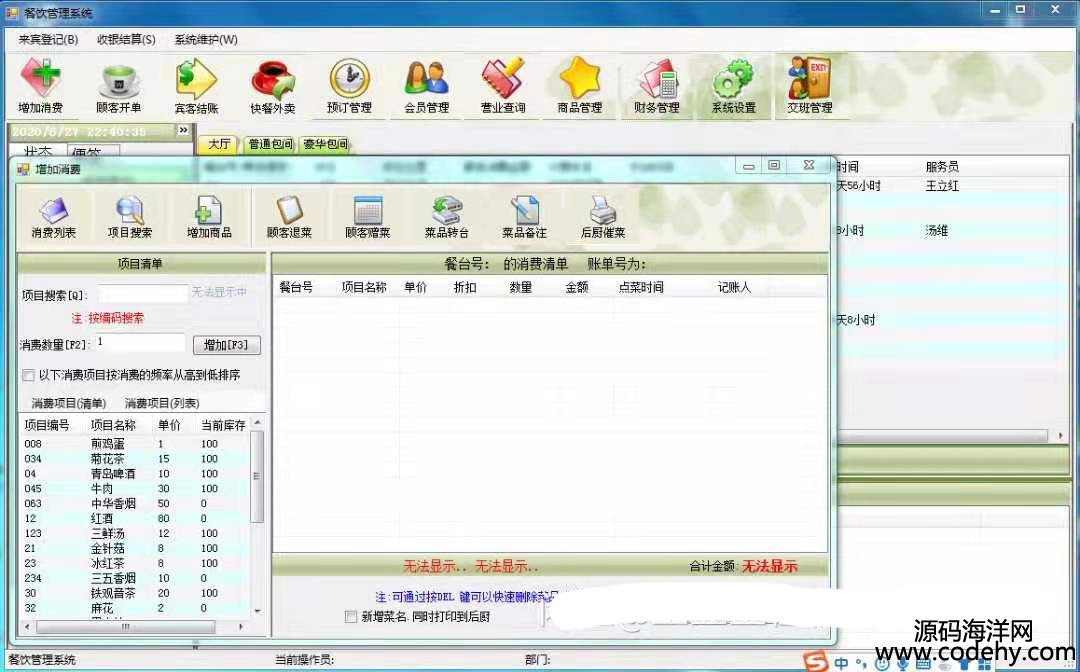Open the 项目搜索 magnifier tool
The width and height of the screenshot is (1080, 672).
pos(129,218)
